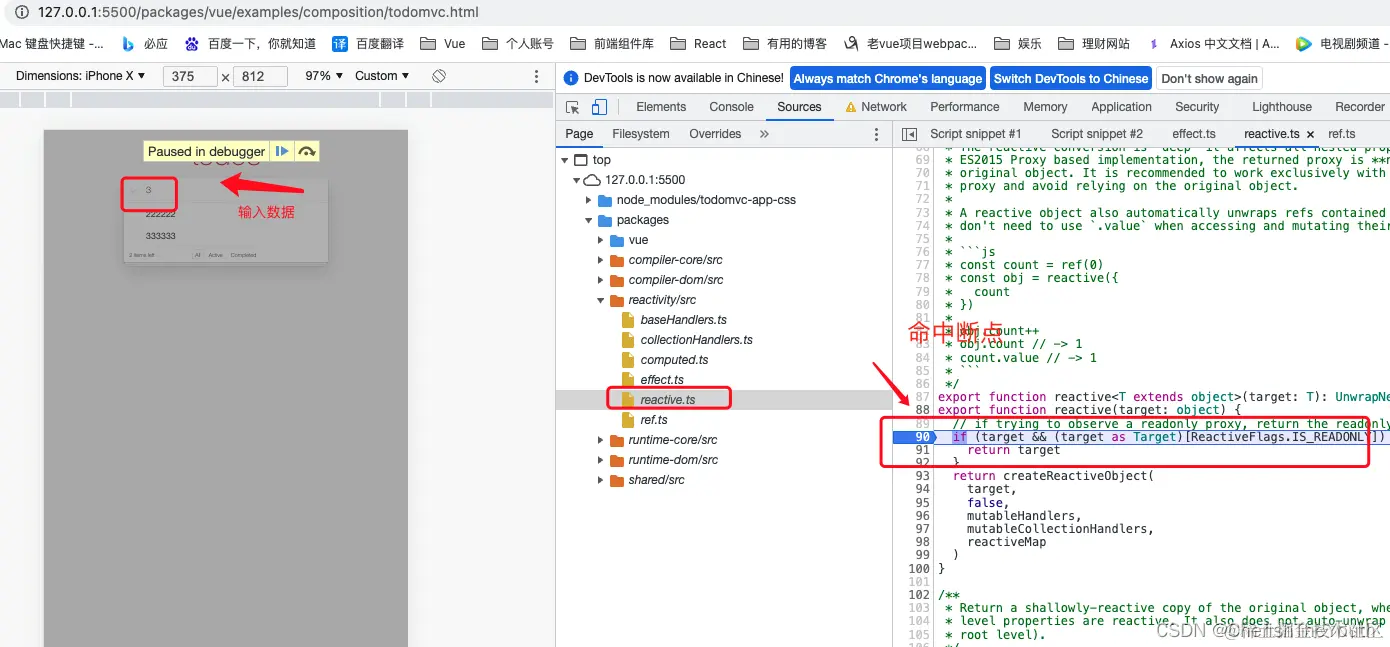Screen dimensions: 1390x647
Task: Toggle breakpoint on line number 93
Action: pos(922,476)
